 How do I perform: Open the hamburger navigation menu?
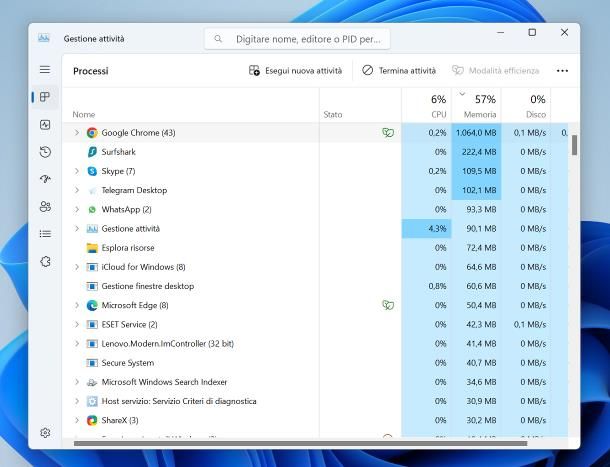click(x=45, y=70)
